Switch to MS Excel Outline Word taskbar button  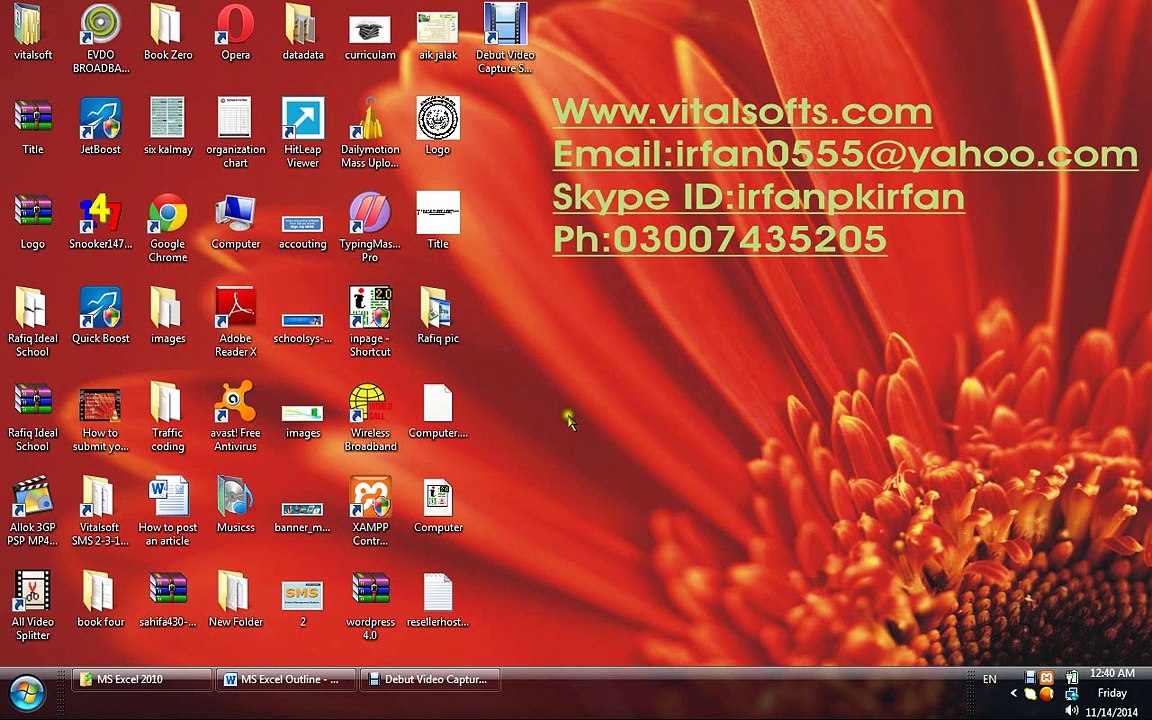287,680
